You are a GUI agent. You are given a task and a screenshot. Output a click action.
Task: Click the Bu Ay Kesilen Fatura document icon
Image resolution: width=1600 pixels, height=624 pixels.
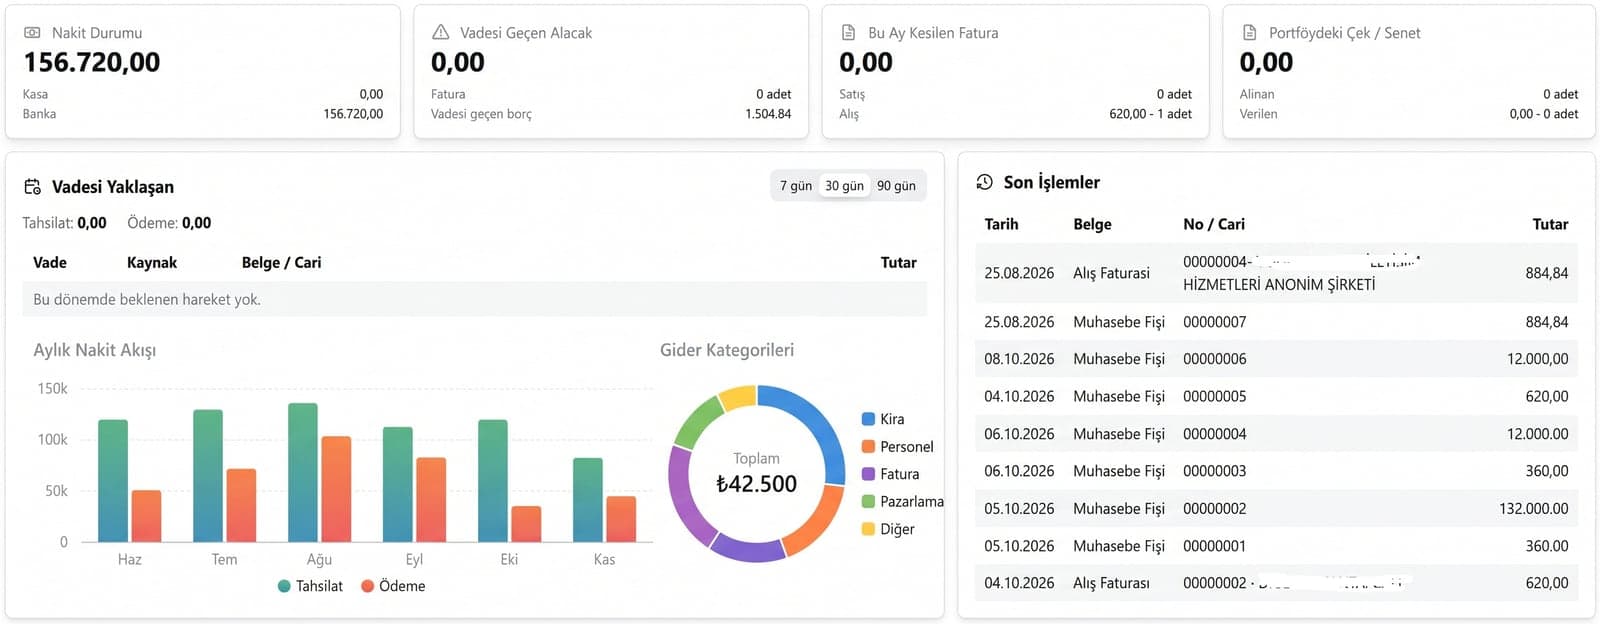(x=848, y=32)
